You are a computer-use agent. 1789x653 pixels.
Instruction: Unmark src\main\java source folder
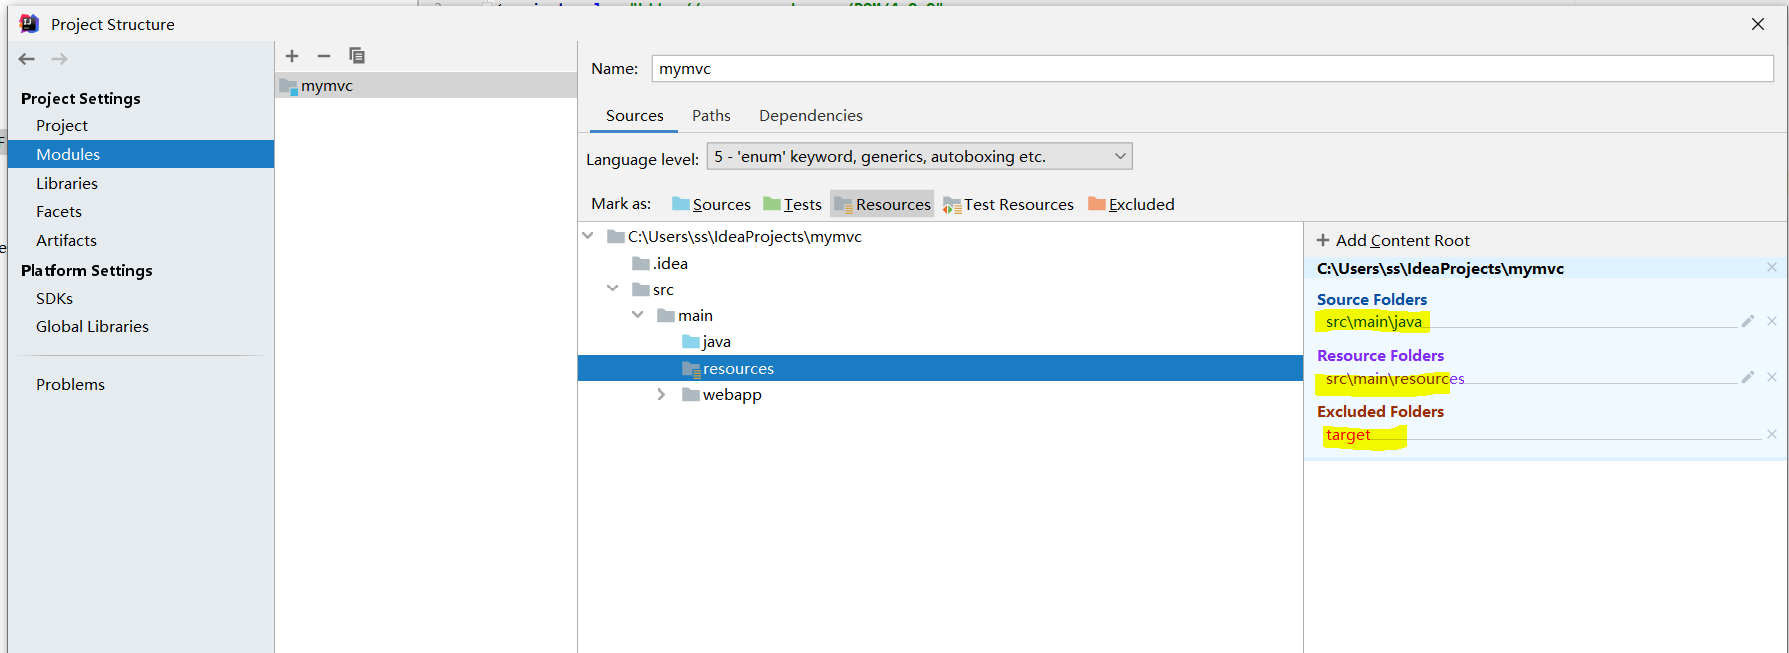[1772, 322]
